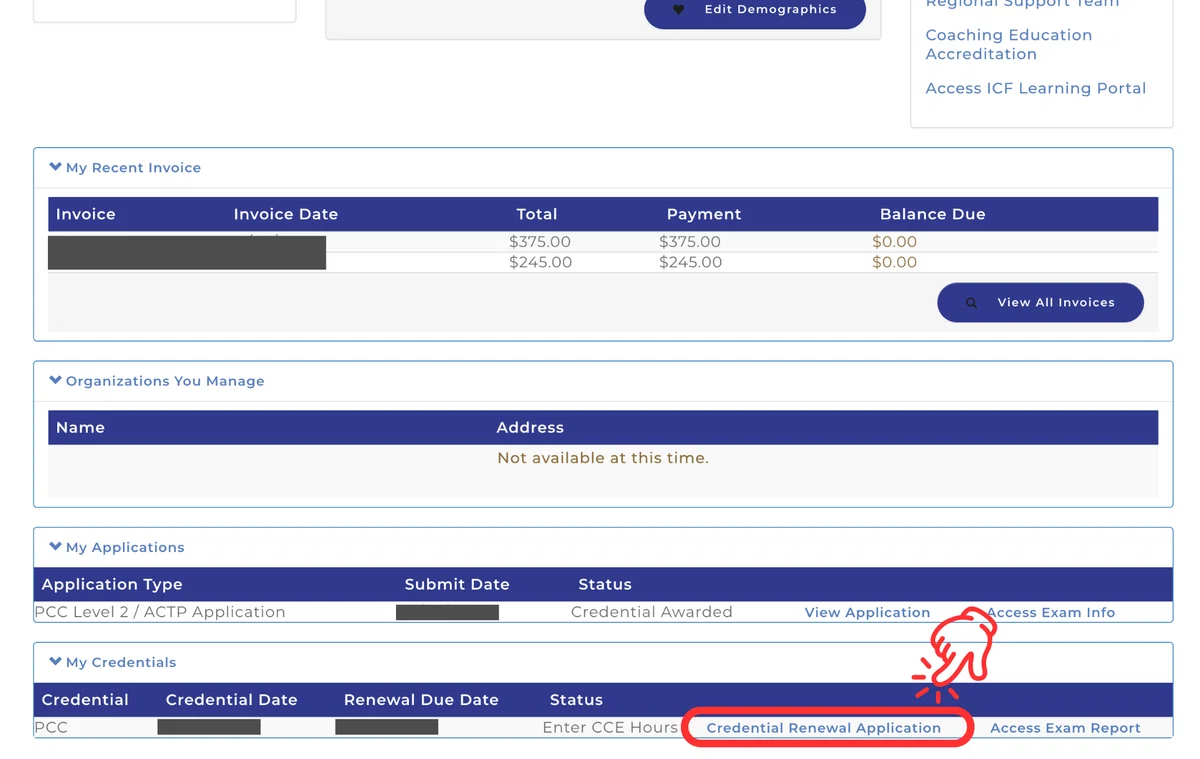
Task: Open the Access Exam Report link
Action: point(1065,728)
